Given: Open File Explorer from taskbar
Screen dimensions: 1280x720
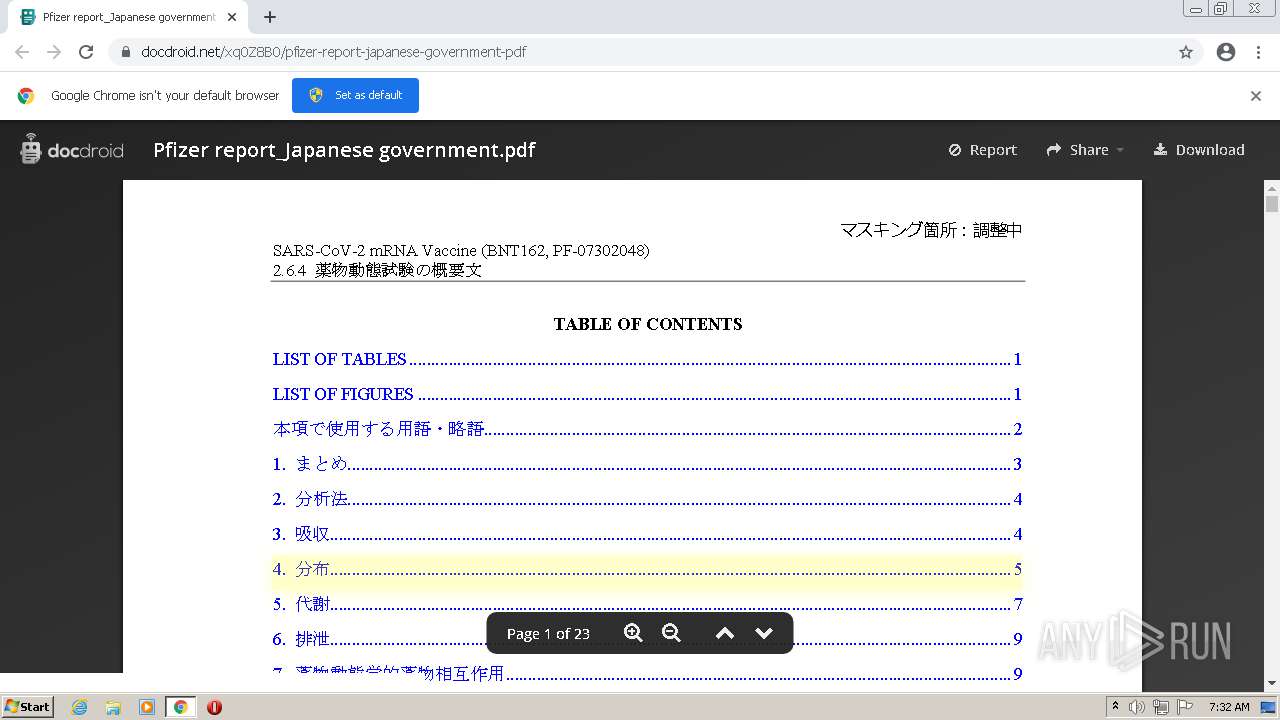Looking at the screenshot, I should [113, 707].
